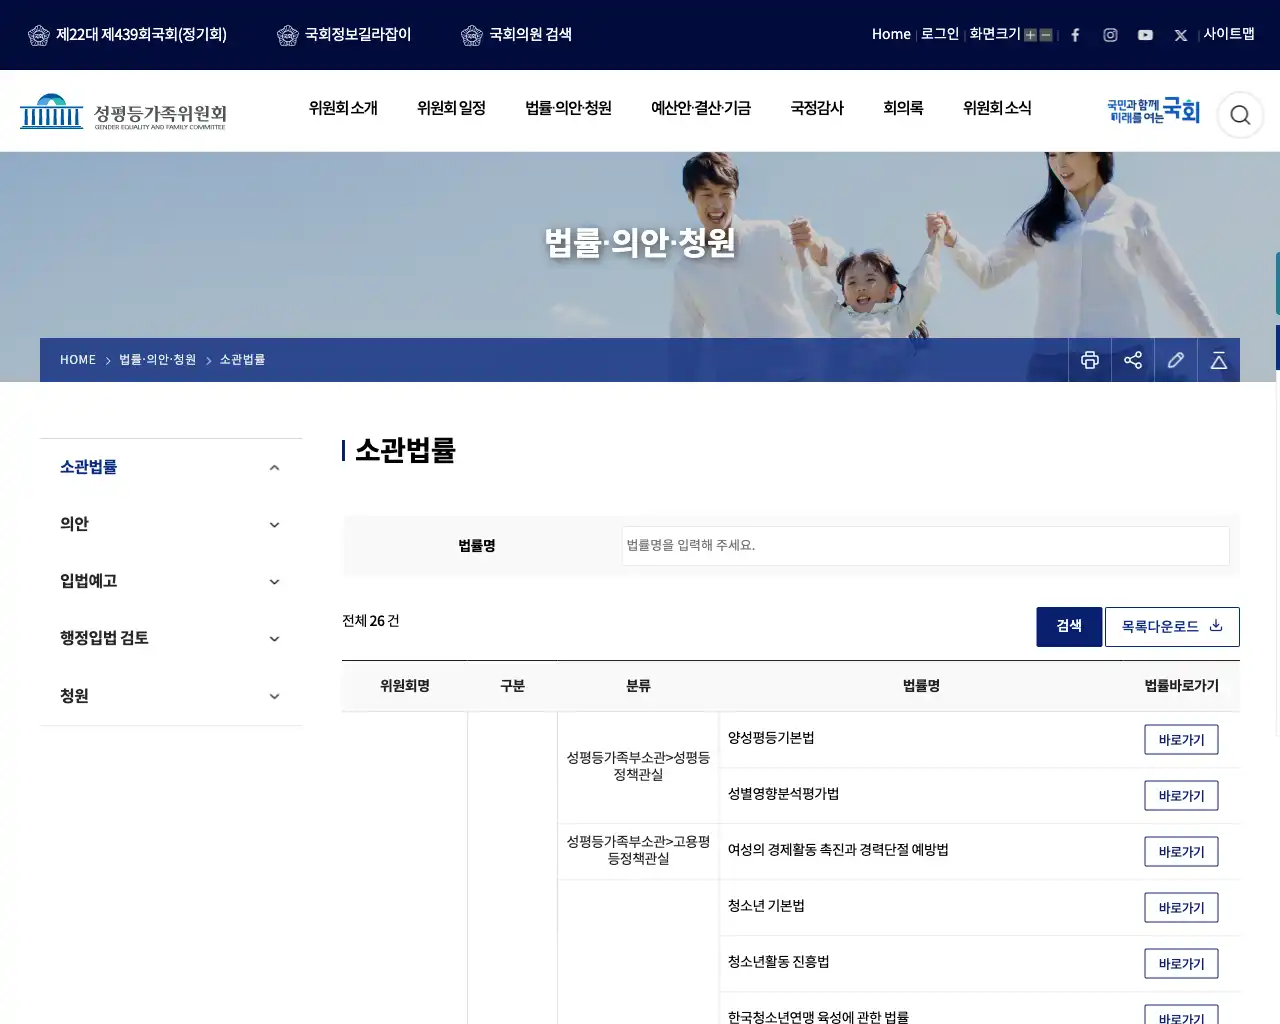This screenshot has height=1024, width=1280.
Task: Click 바로가기 for 양성평등기본법
Action: 1181,740
